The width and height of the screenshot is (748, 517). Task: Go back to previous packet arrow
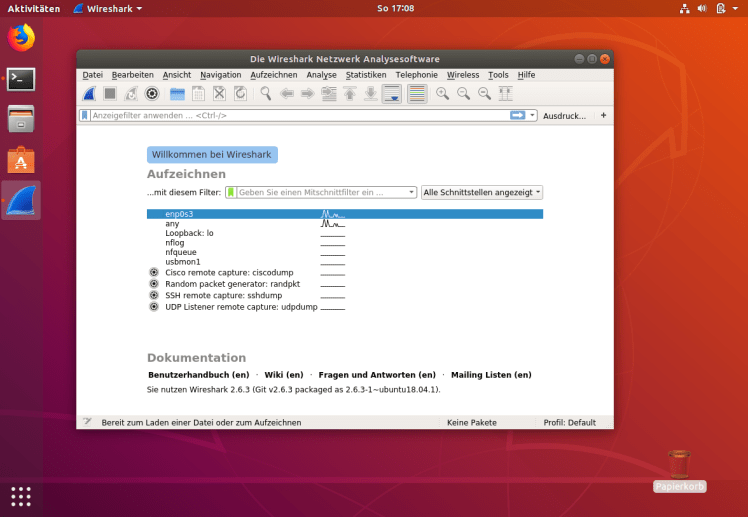pyautogui.click(x=287, y=93)
